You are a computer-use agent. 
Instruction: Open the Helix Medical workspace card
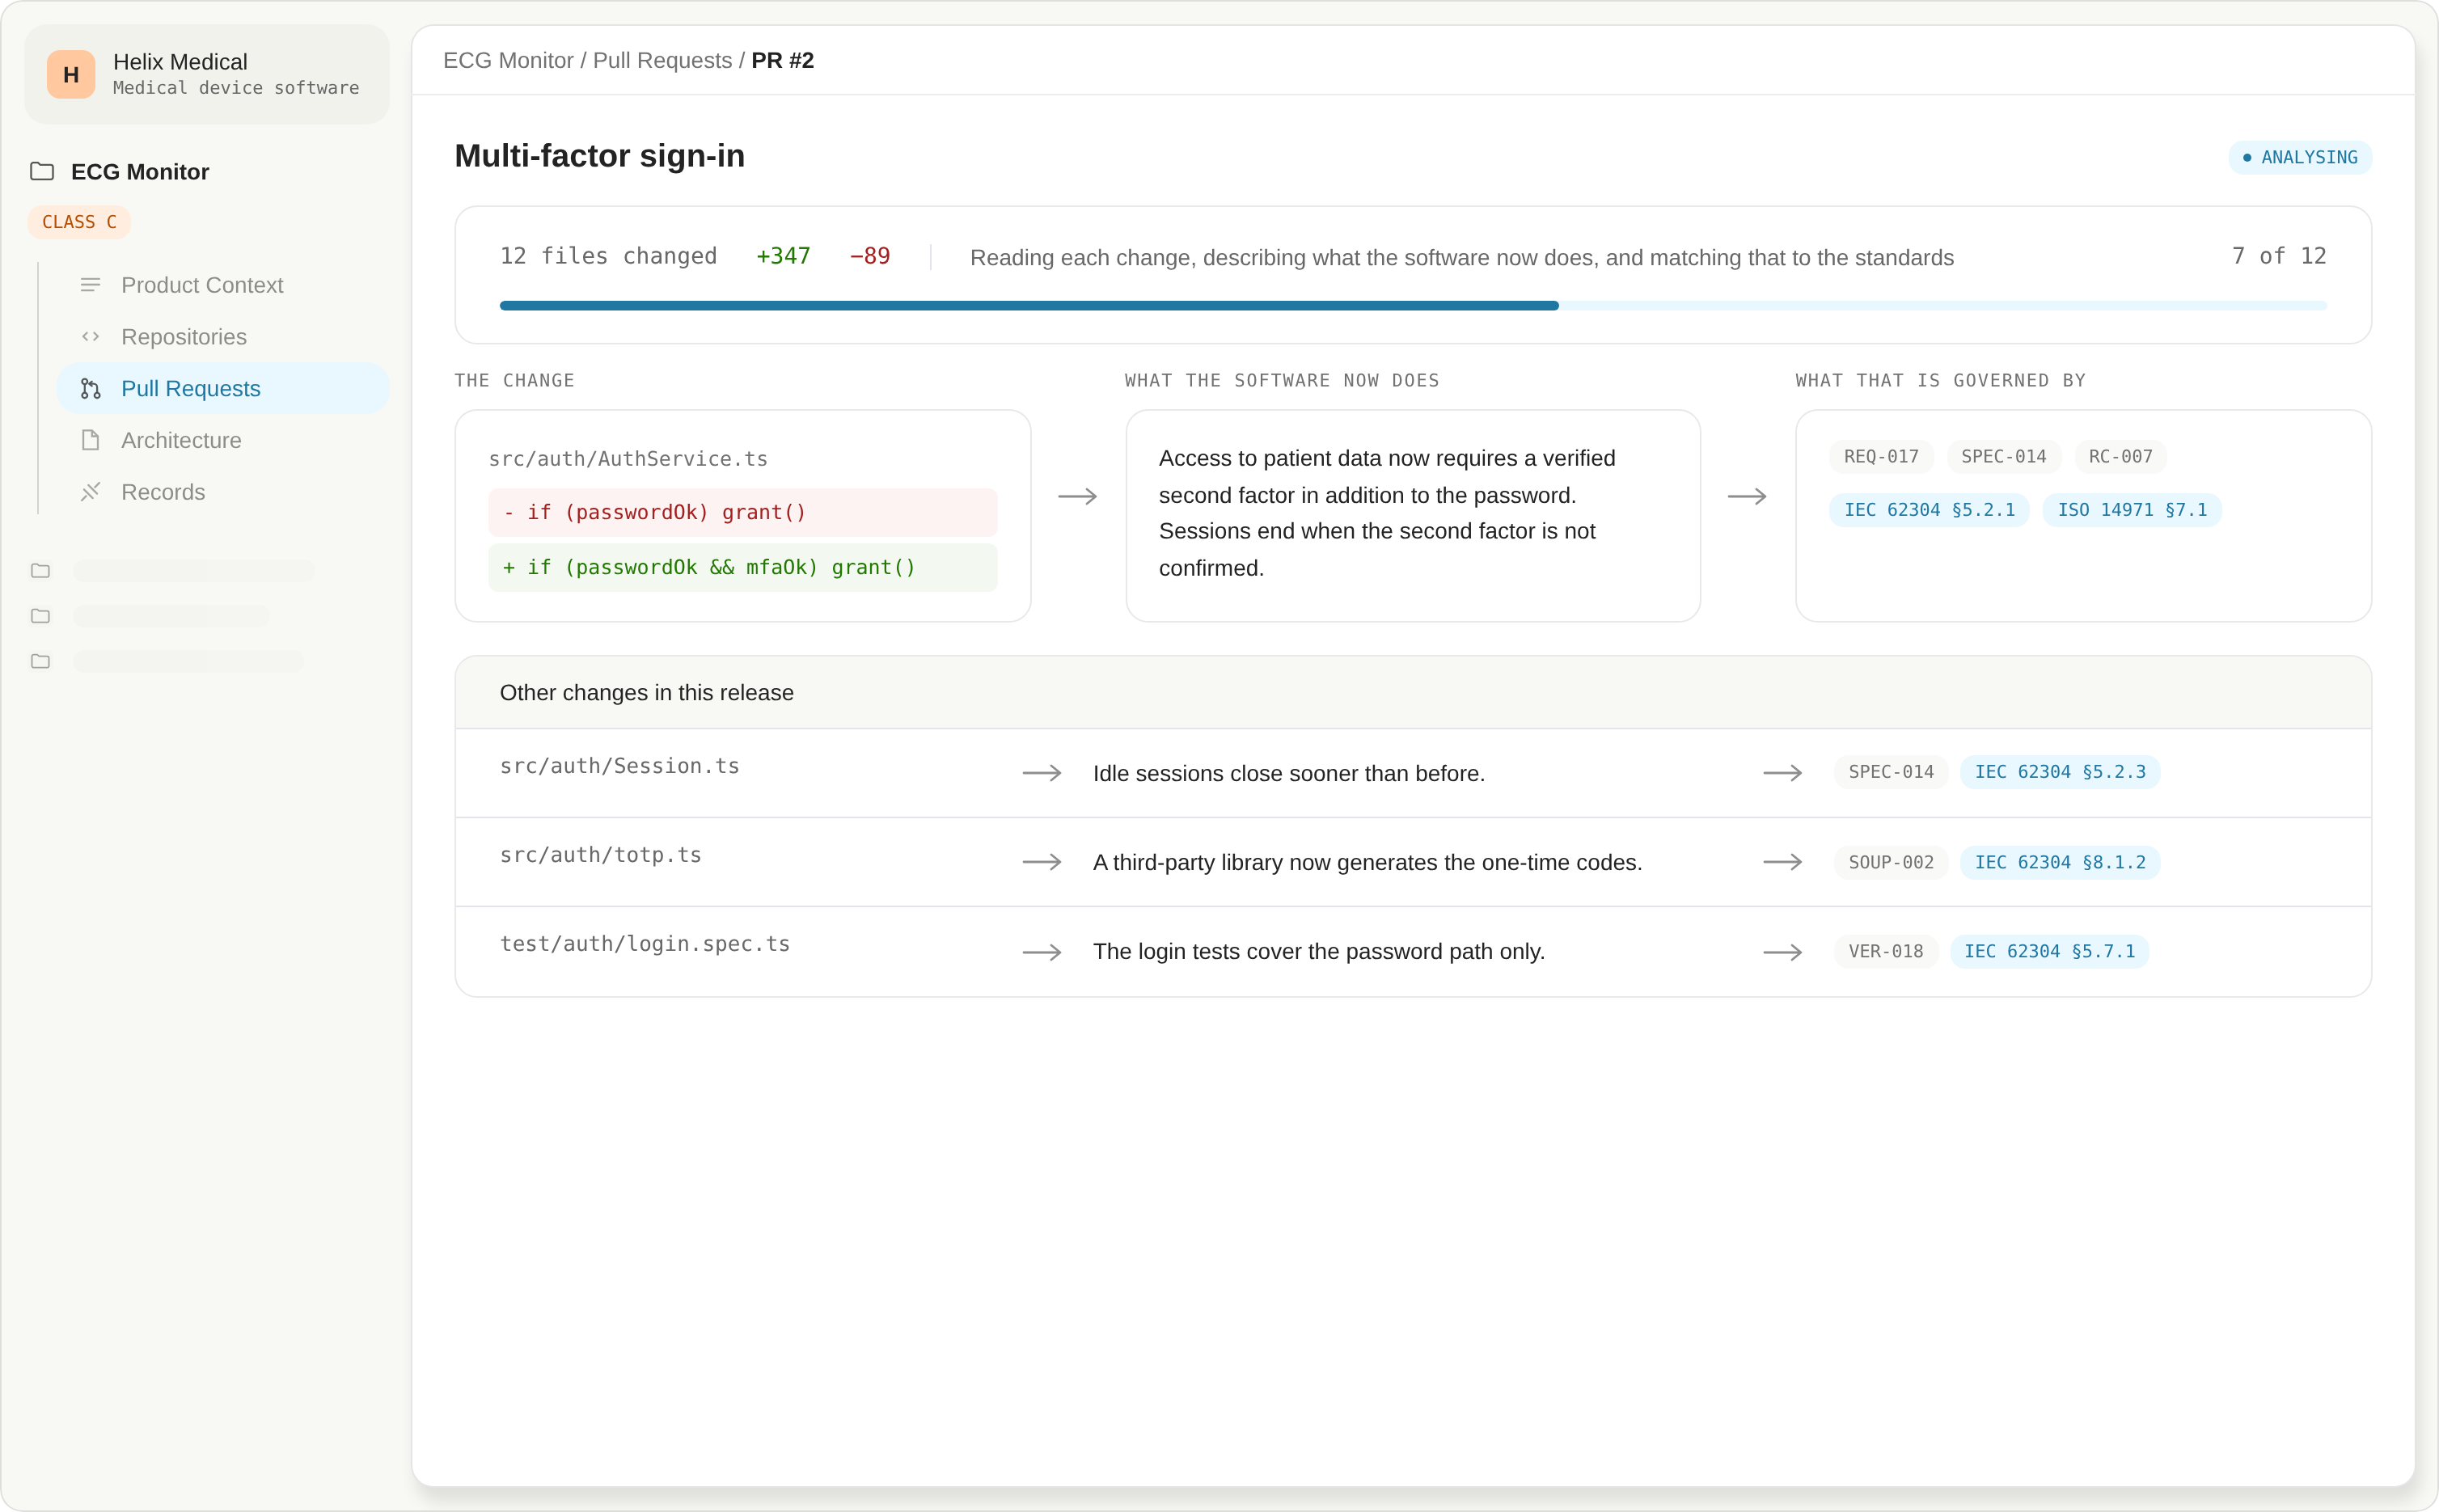click(x=207, y=75)
